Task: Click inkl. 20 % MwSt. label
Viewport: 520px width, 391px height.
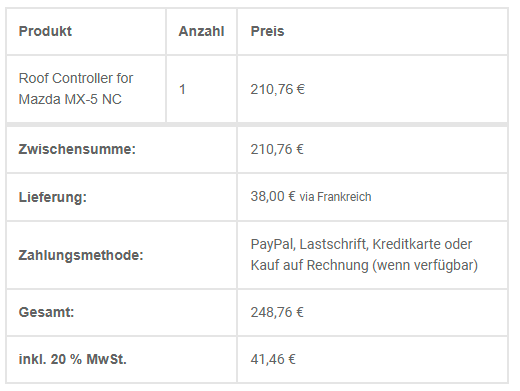Action: coord(73,359)
